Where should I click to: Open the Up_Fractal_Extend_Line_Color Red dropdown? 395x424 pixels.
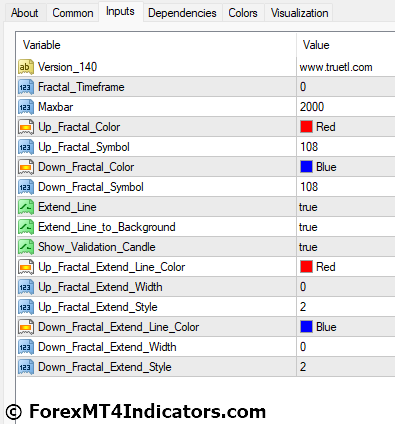pos(346,267)
